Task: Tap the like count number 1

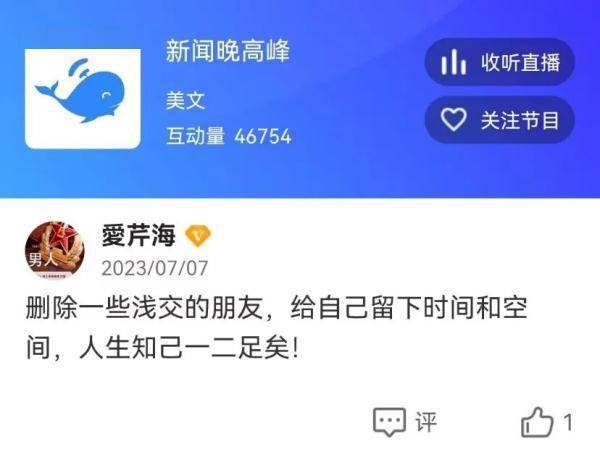Action: tap(568, 422)
